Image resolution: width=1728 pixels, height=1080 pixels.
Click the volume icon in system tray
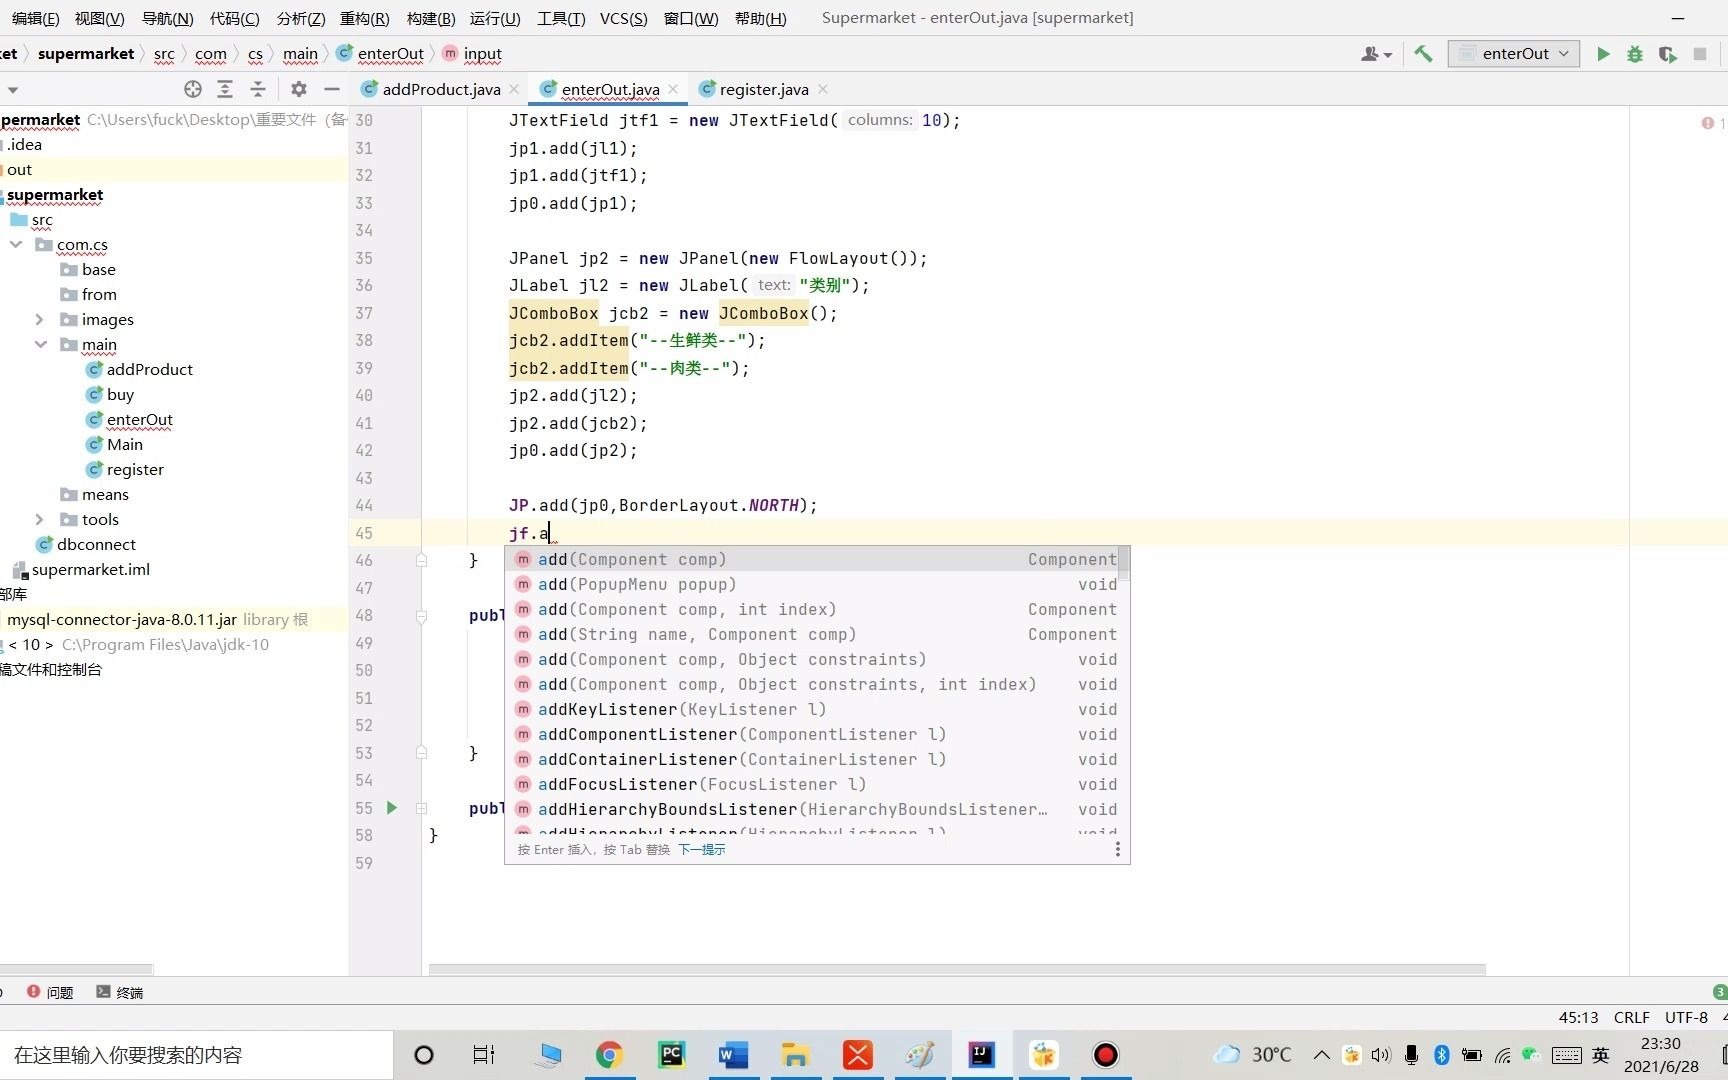[1381, 1055]
